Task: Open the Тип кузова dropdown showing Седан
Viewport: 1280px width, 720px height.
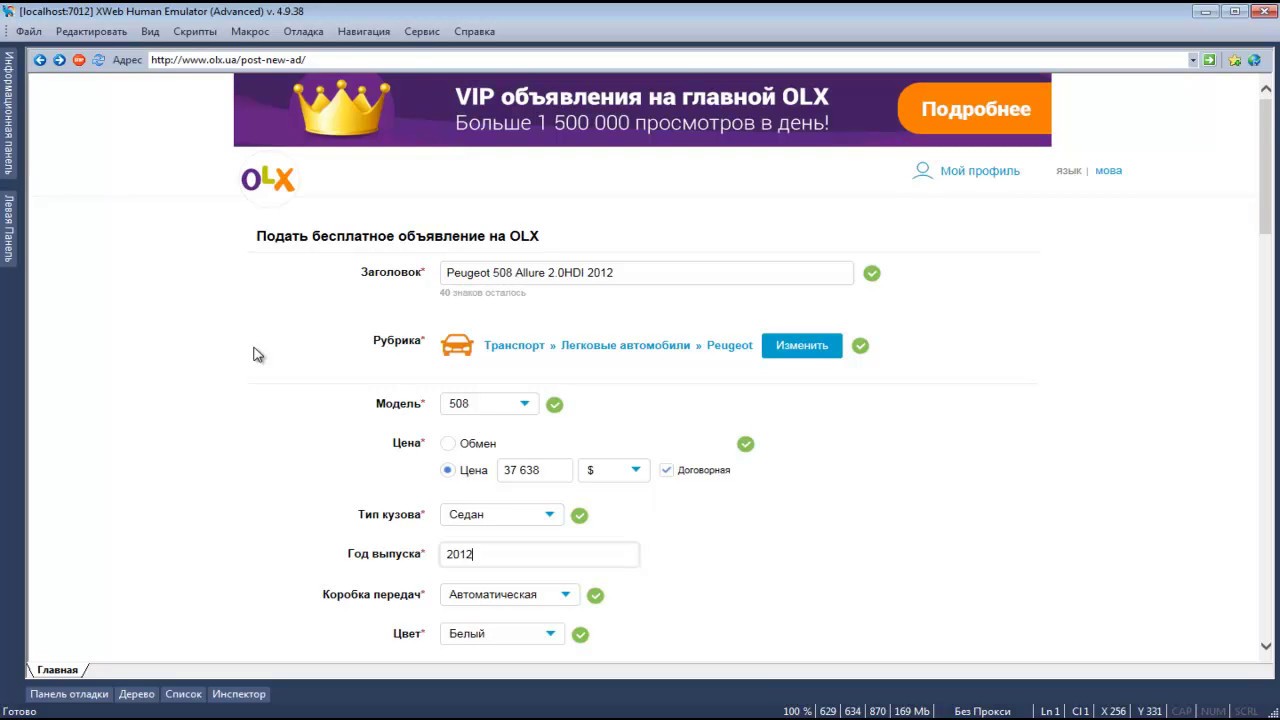Action: click(502, 515)
